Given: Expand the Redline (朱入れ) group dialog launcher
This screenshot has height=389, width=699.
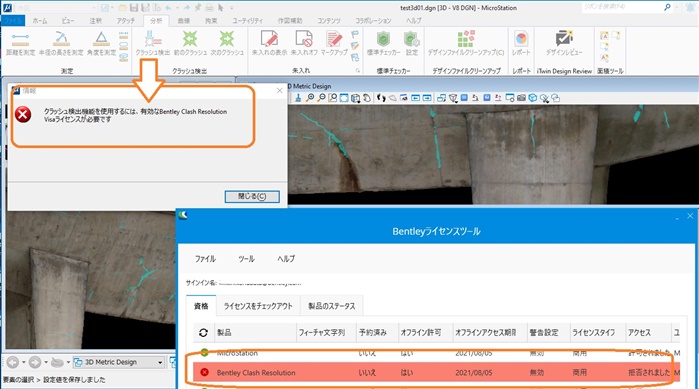Looking at the screenshot, I should tap(357, 70).
